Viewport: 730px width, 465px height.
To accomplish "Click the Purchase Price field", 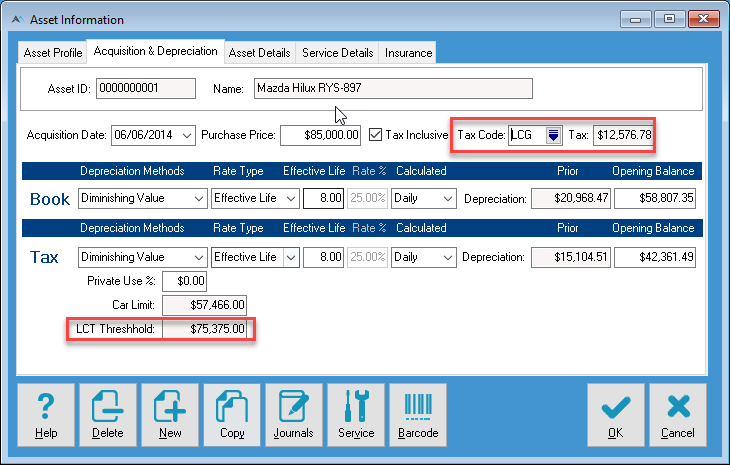I will (x=320, y=134).
